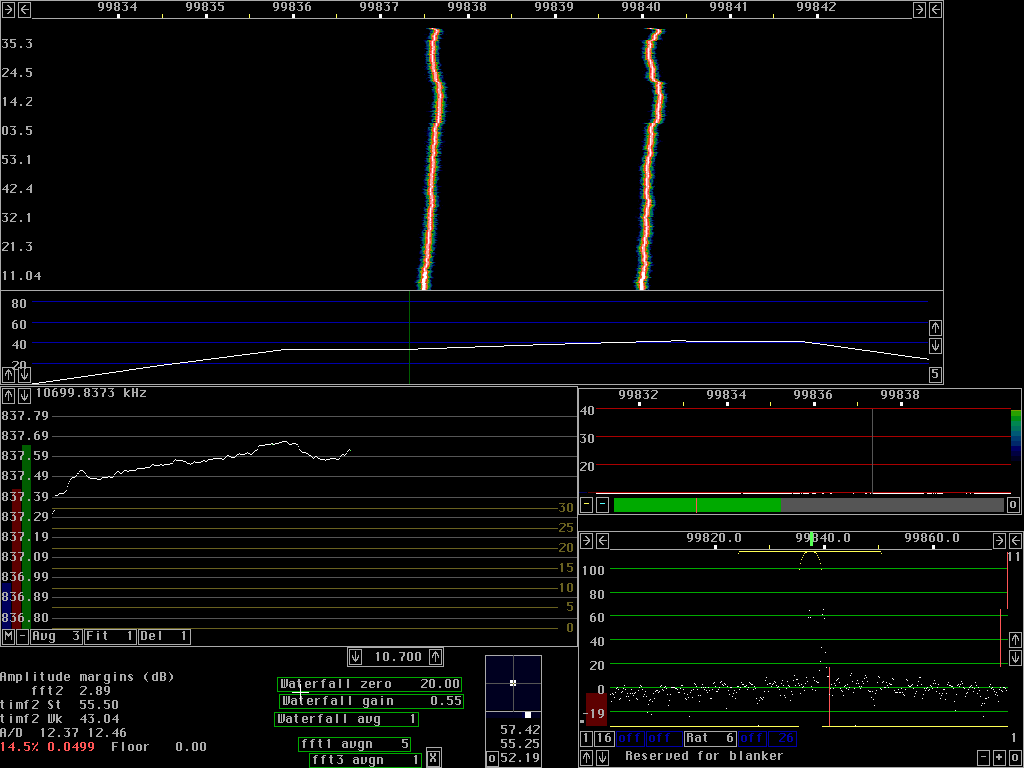
Task: Click the 'Avg 3' box
Action: (57, 637)
